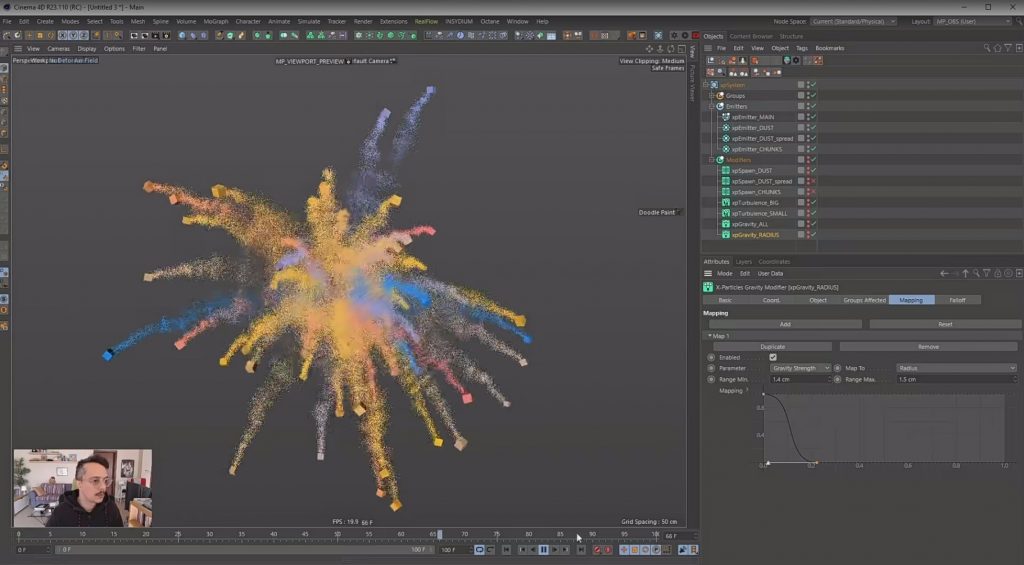Viewport: 1024px width, 565px height.
Task: Open Object Manager Bookmarks menu
Action: tap(829, 48)
